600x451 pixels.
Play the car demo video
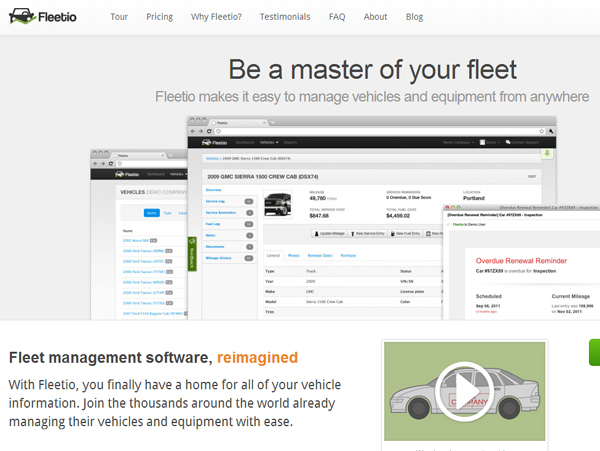(465, 391)
